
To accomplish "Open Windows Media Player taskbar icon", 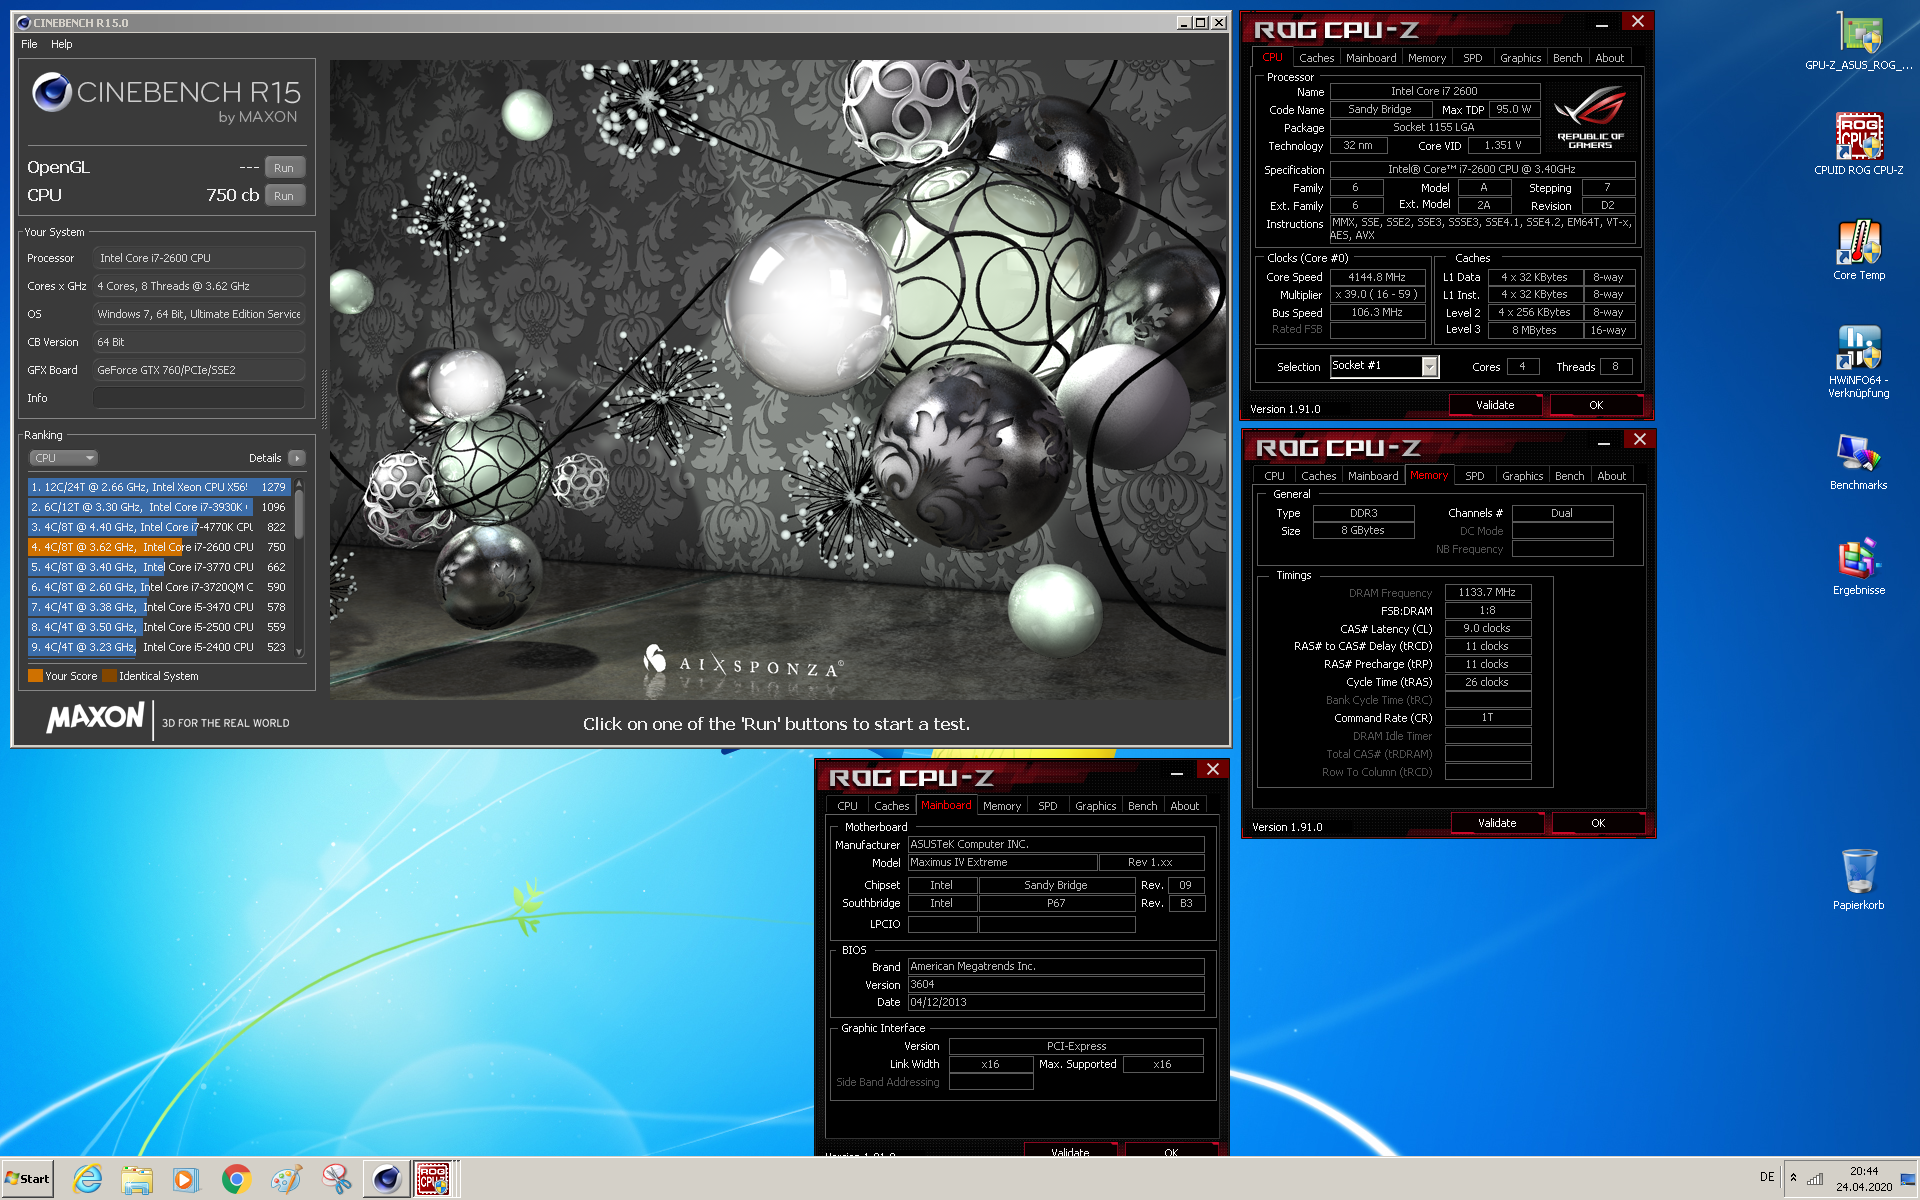I will [x=186, y=1179].
